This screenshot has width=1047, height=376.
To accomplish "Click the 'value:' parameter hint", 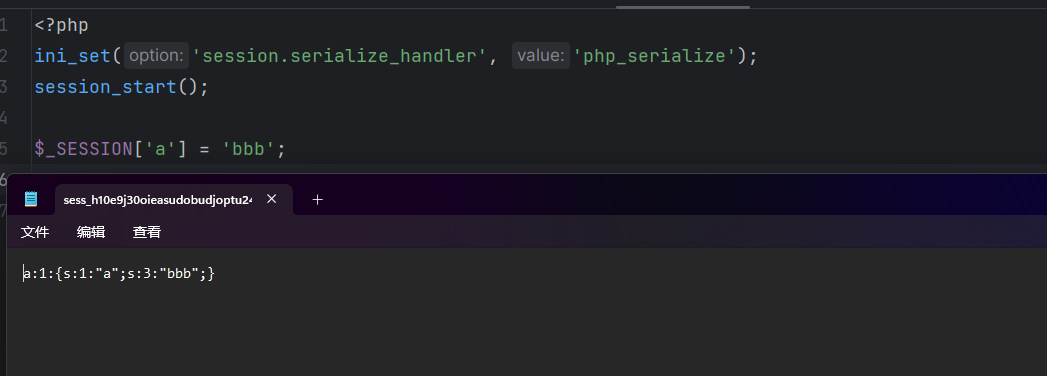I will pos(541,55).
